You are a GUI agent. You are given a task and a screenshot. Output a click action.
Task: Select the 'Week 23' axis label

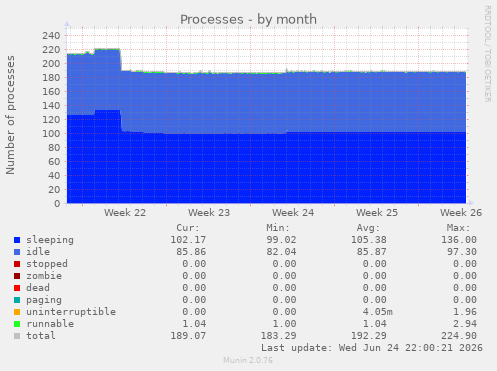click(209, 213)
